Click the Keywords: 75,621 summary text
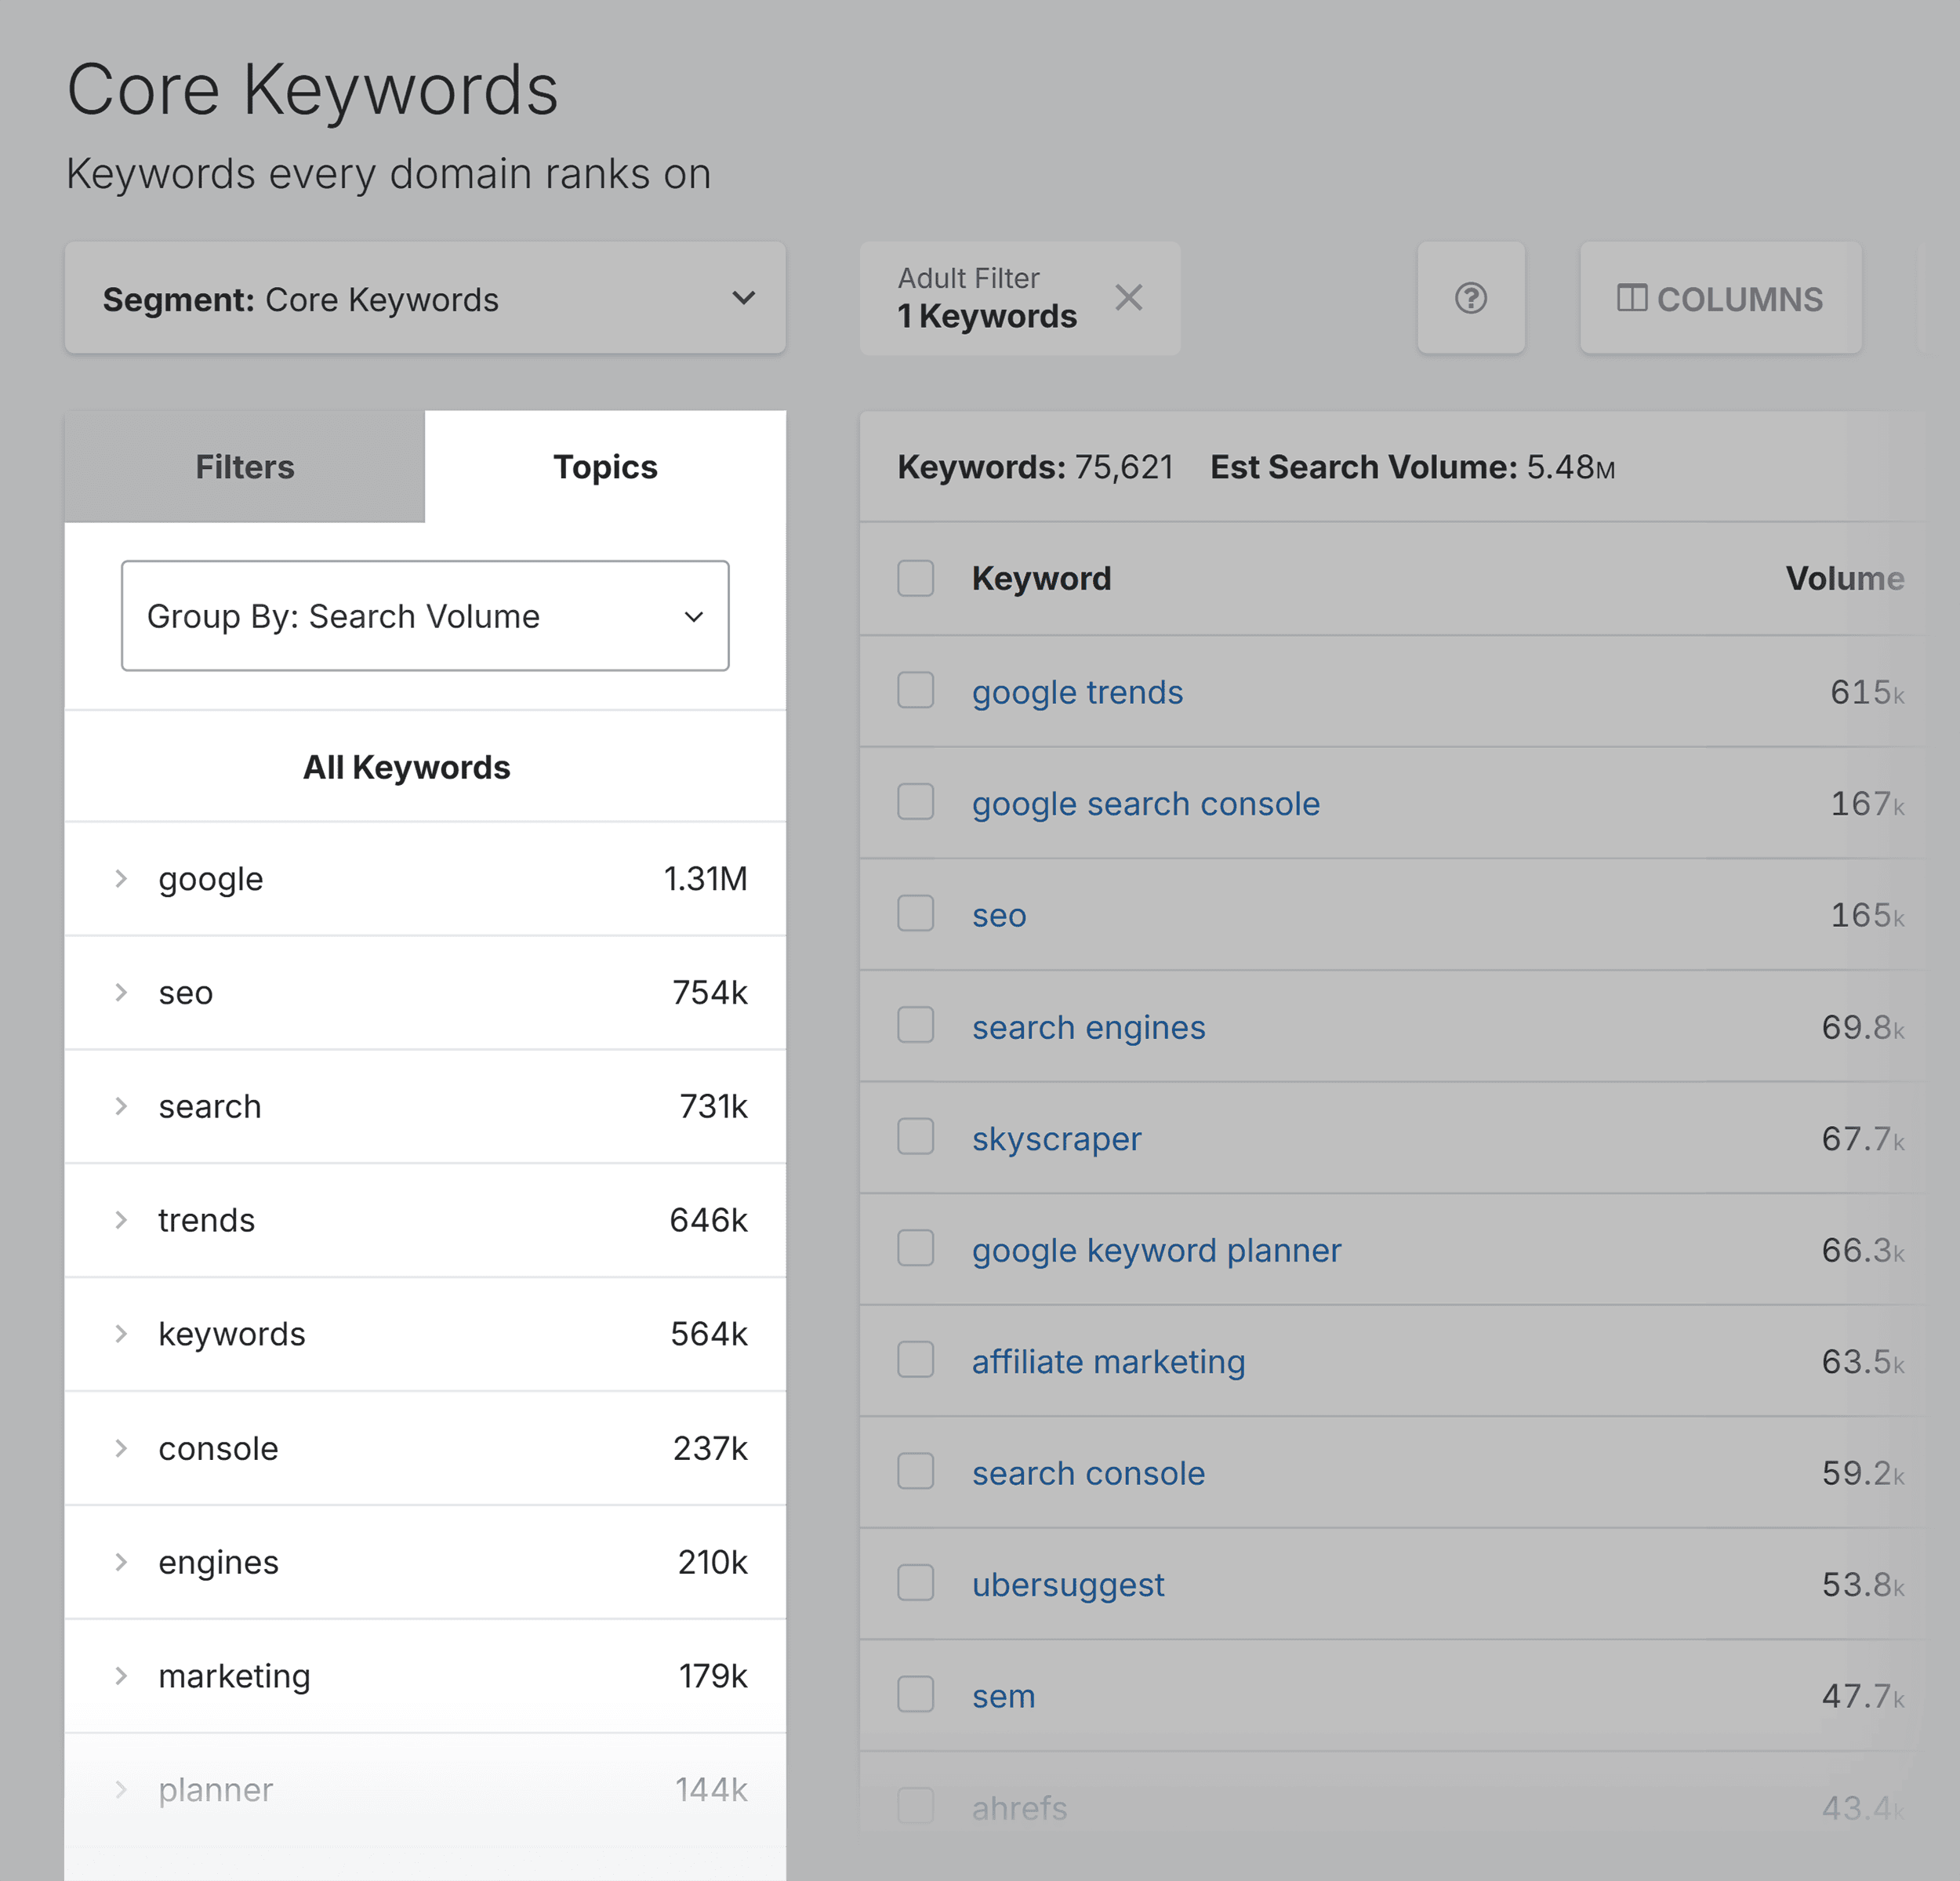 pyautogui.click(x=1035, y=467)
